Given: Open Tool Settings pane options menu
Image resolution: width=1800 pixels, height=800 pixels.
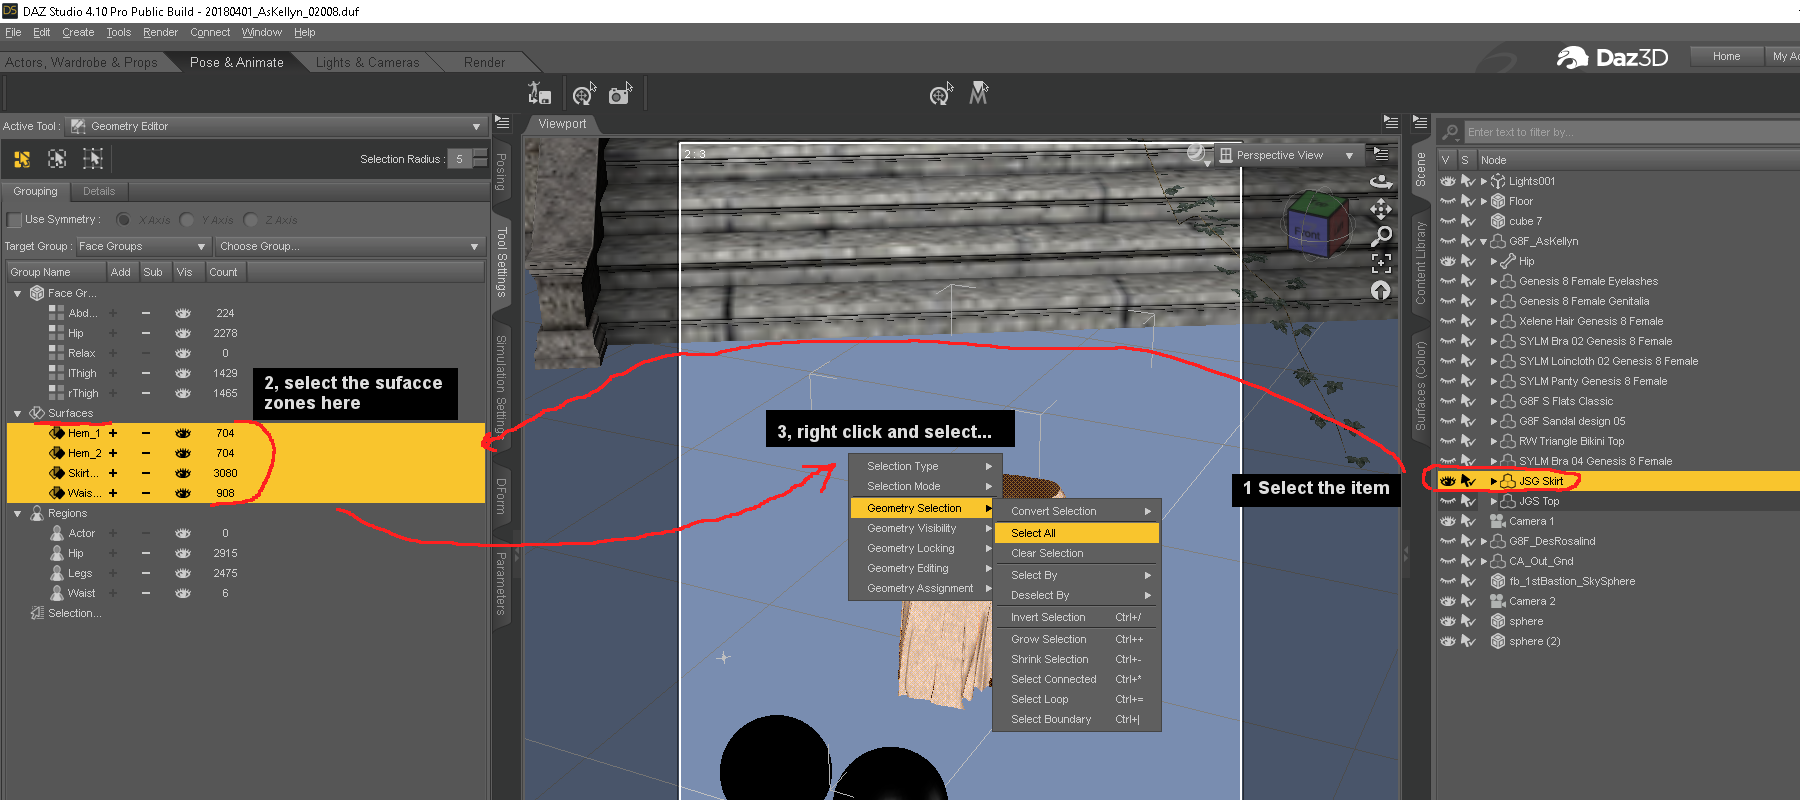Looking at the screenshot, I should click(x=502, y=123).
